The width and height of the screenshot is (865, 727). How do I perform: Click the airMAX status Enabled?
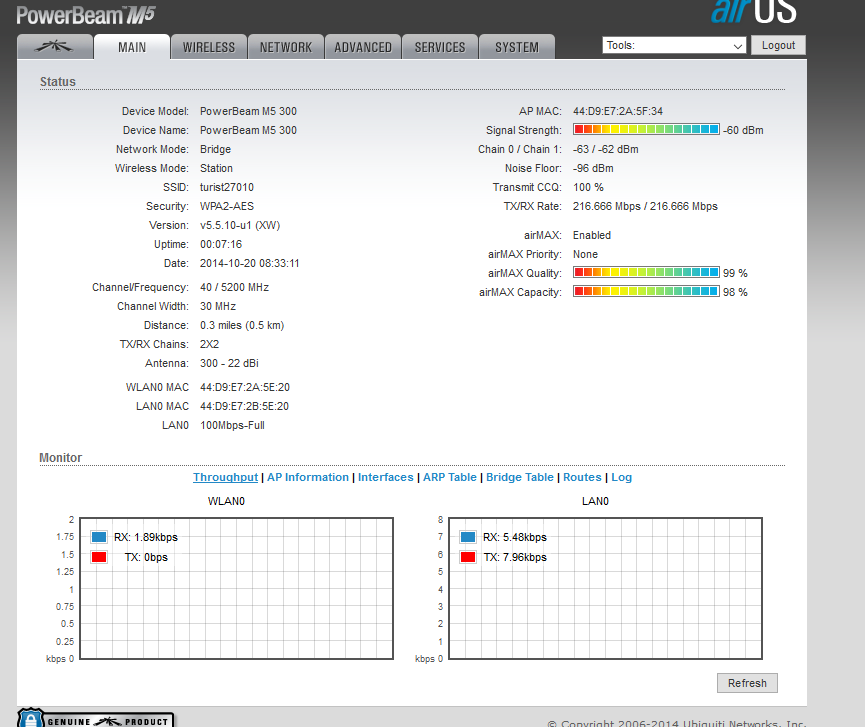[x=591, y=235]
